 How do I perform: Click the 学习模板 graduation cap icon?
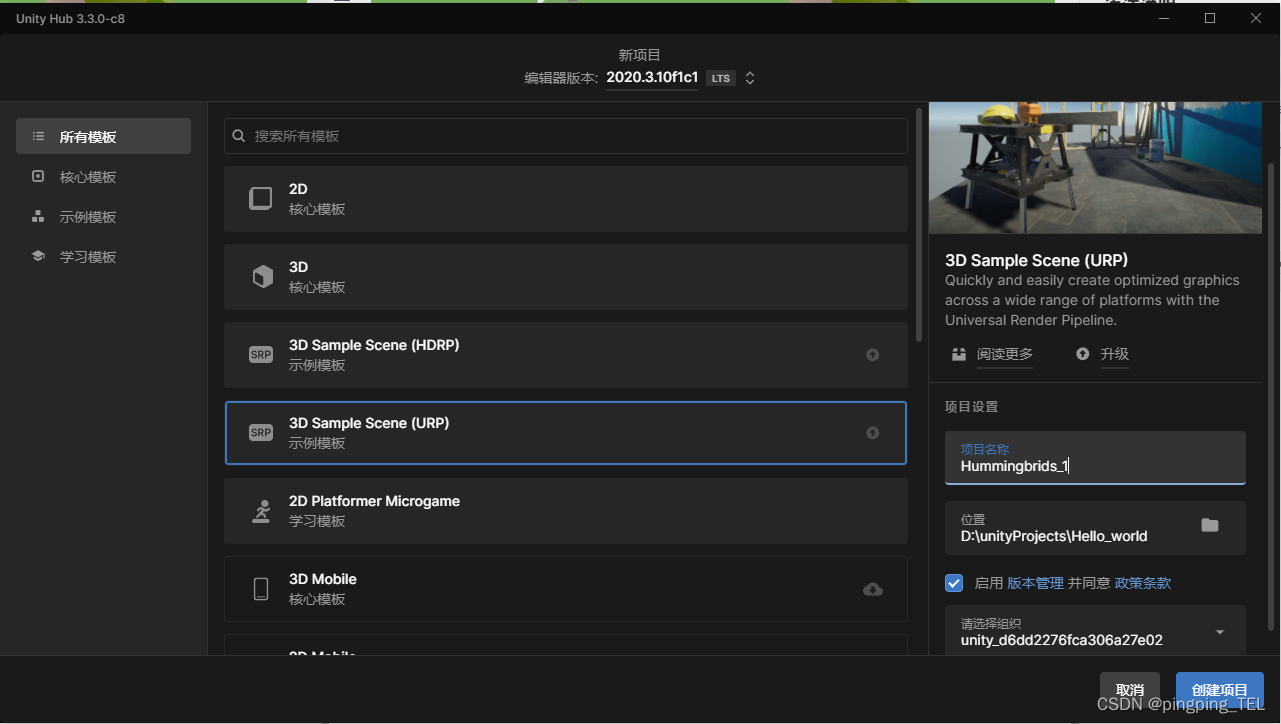(x=38, y=256)
